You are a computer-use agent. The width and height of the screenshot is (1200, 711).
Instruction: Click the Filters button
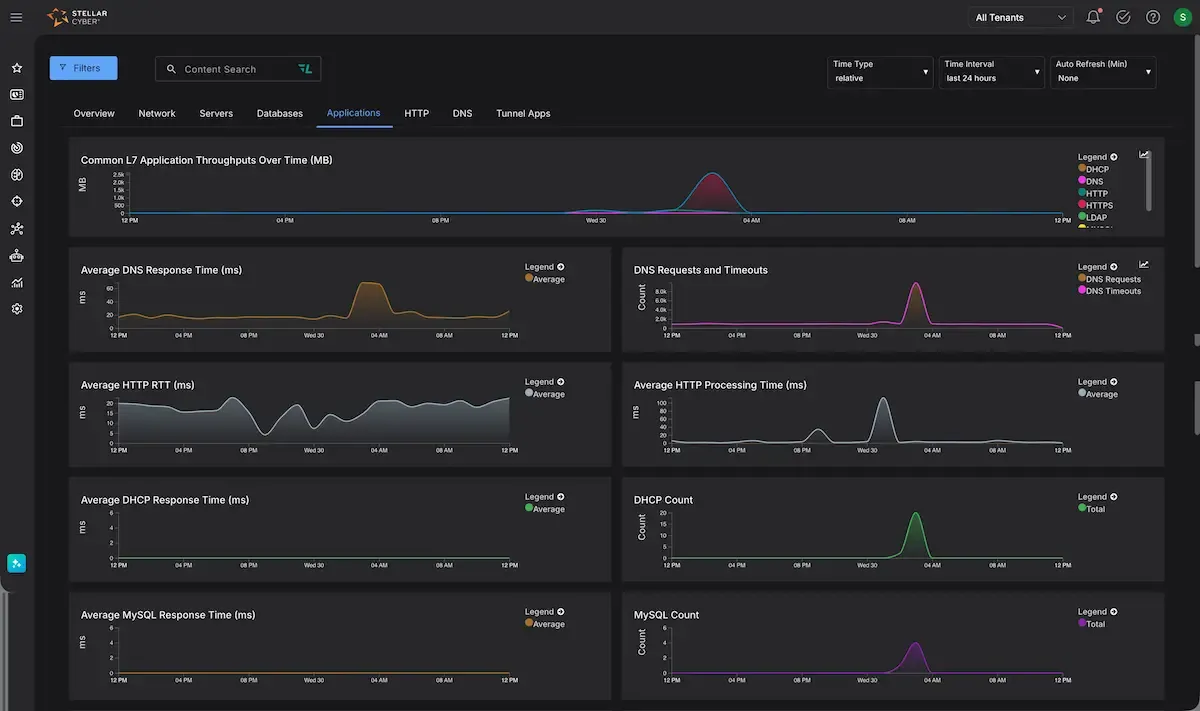(83, 68)
